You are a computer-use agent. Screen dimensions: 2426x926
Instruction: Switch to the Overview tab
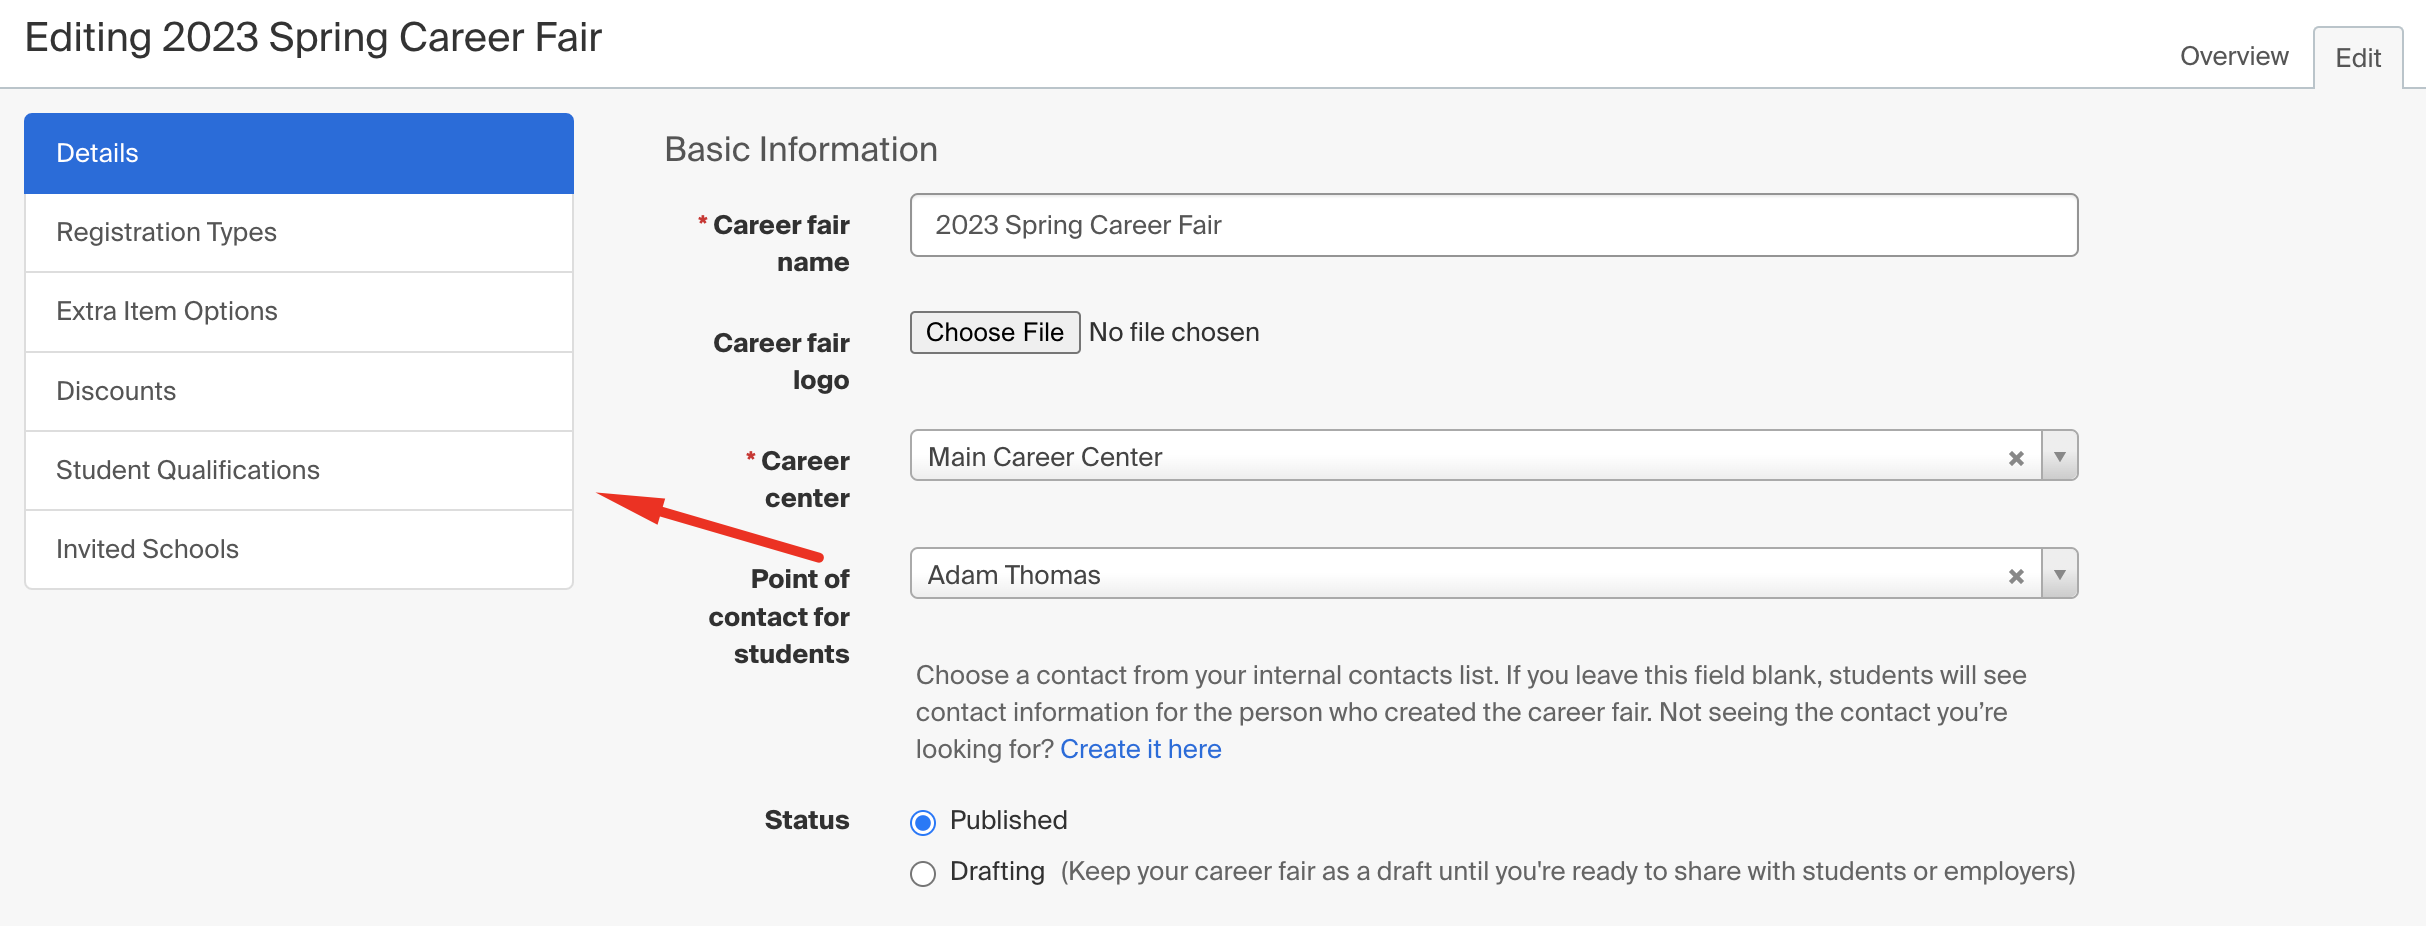2234,56
